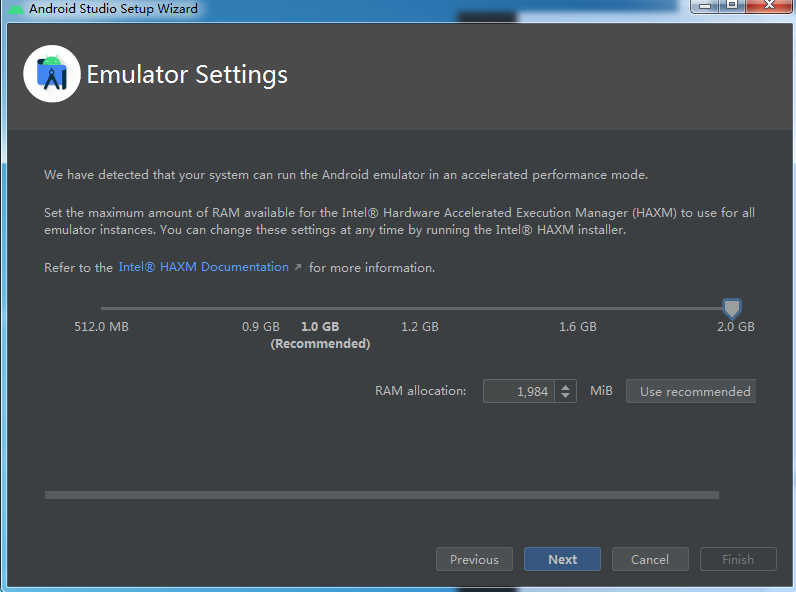
Task: Minimize the Setup Wizard window
Action: 706,6
